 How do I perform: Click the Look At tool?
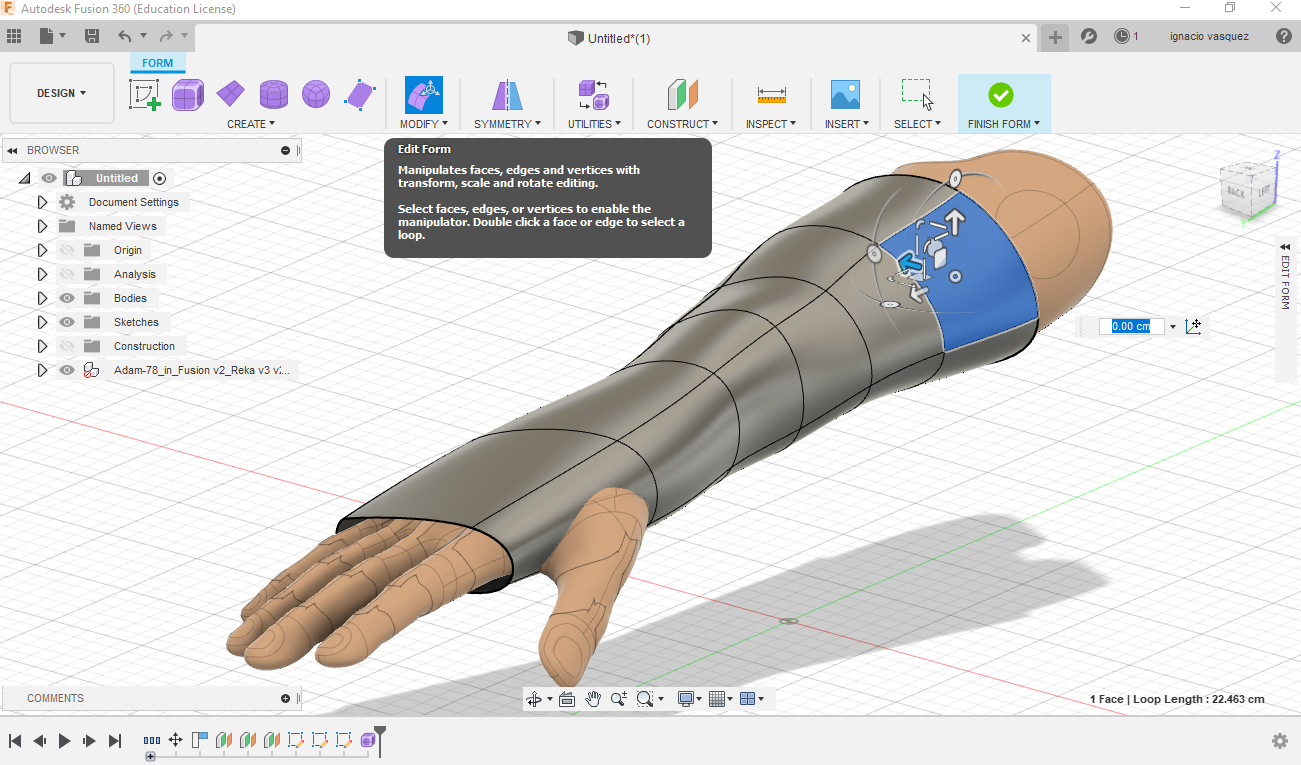point(567,699)
